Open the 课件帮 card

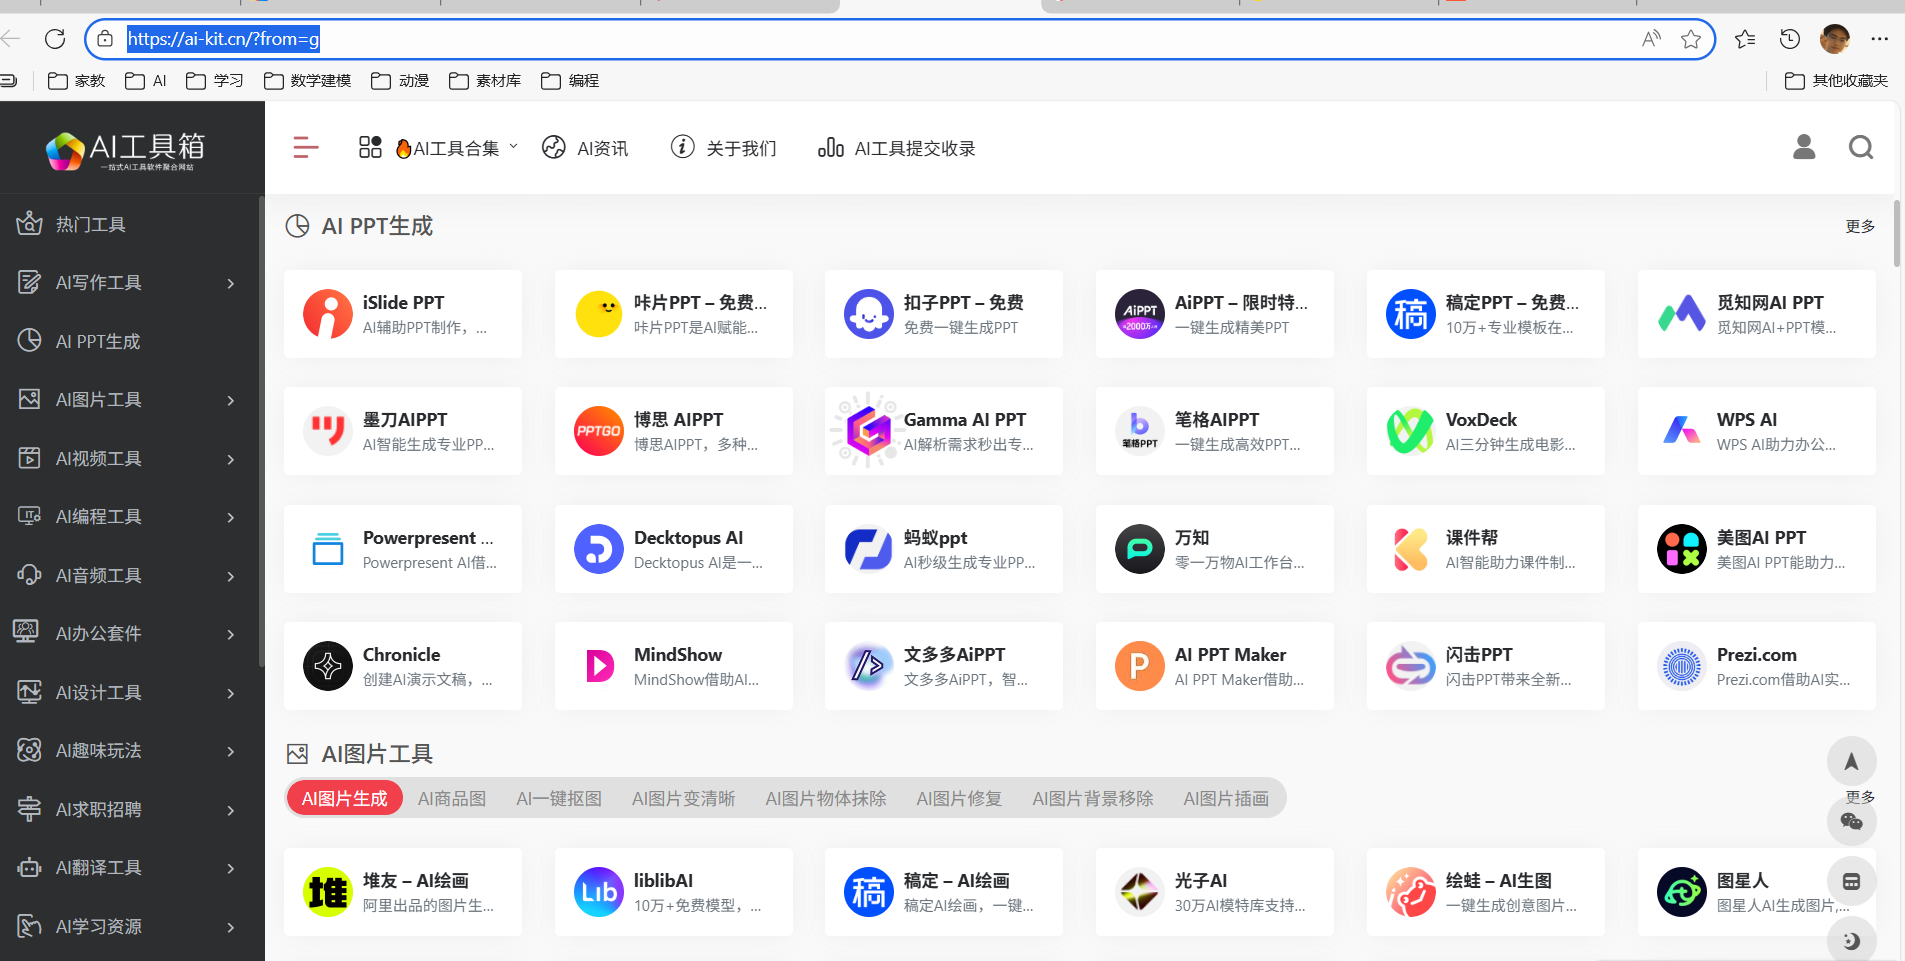(x=1486, y=549)
